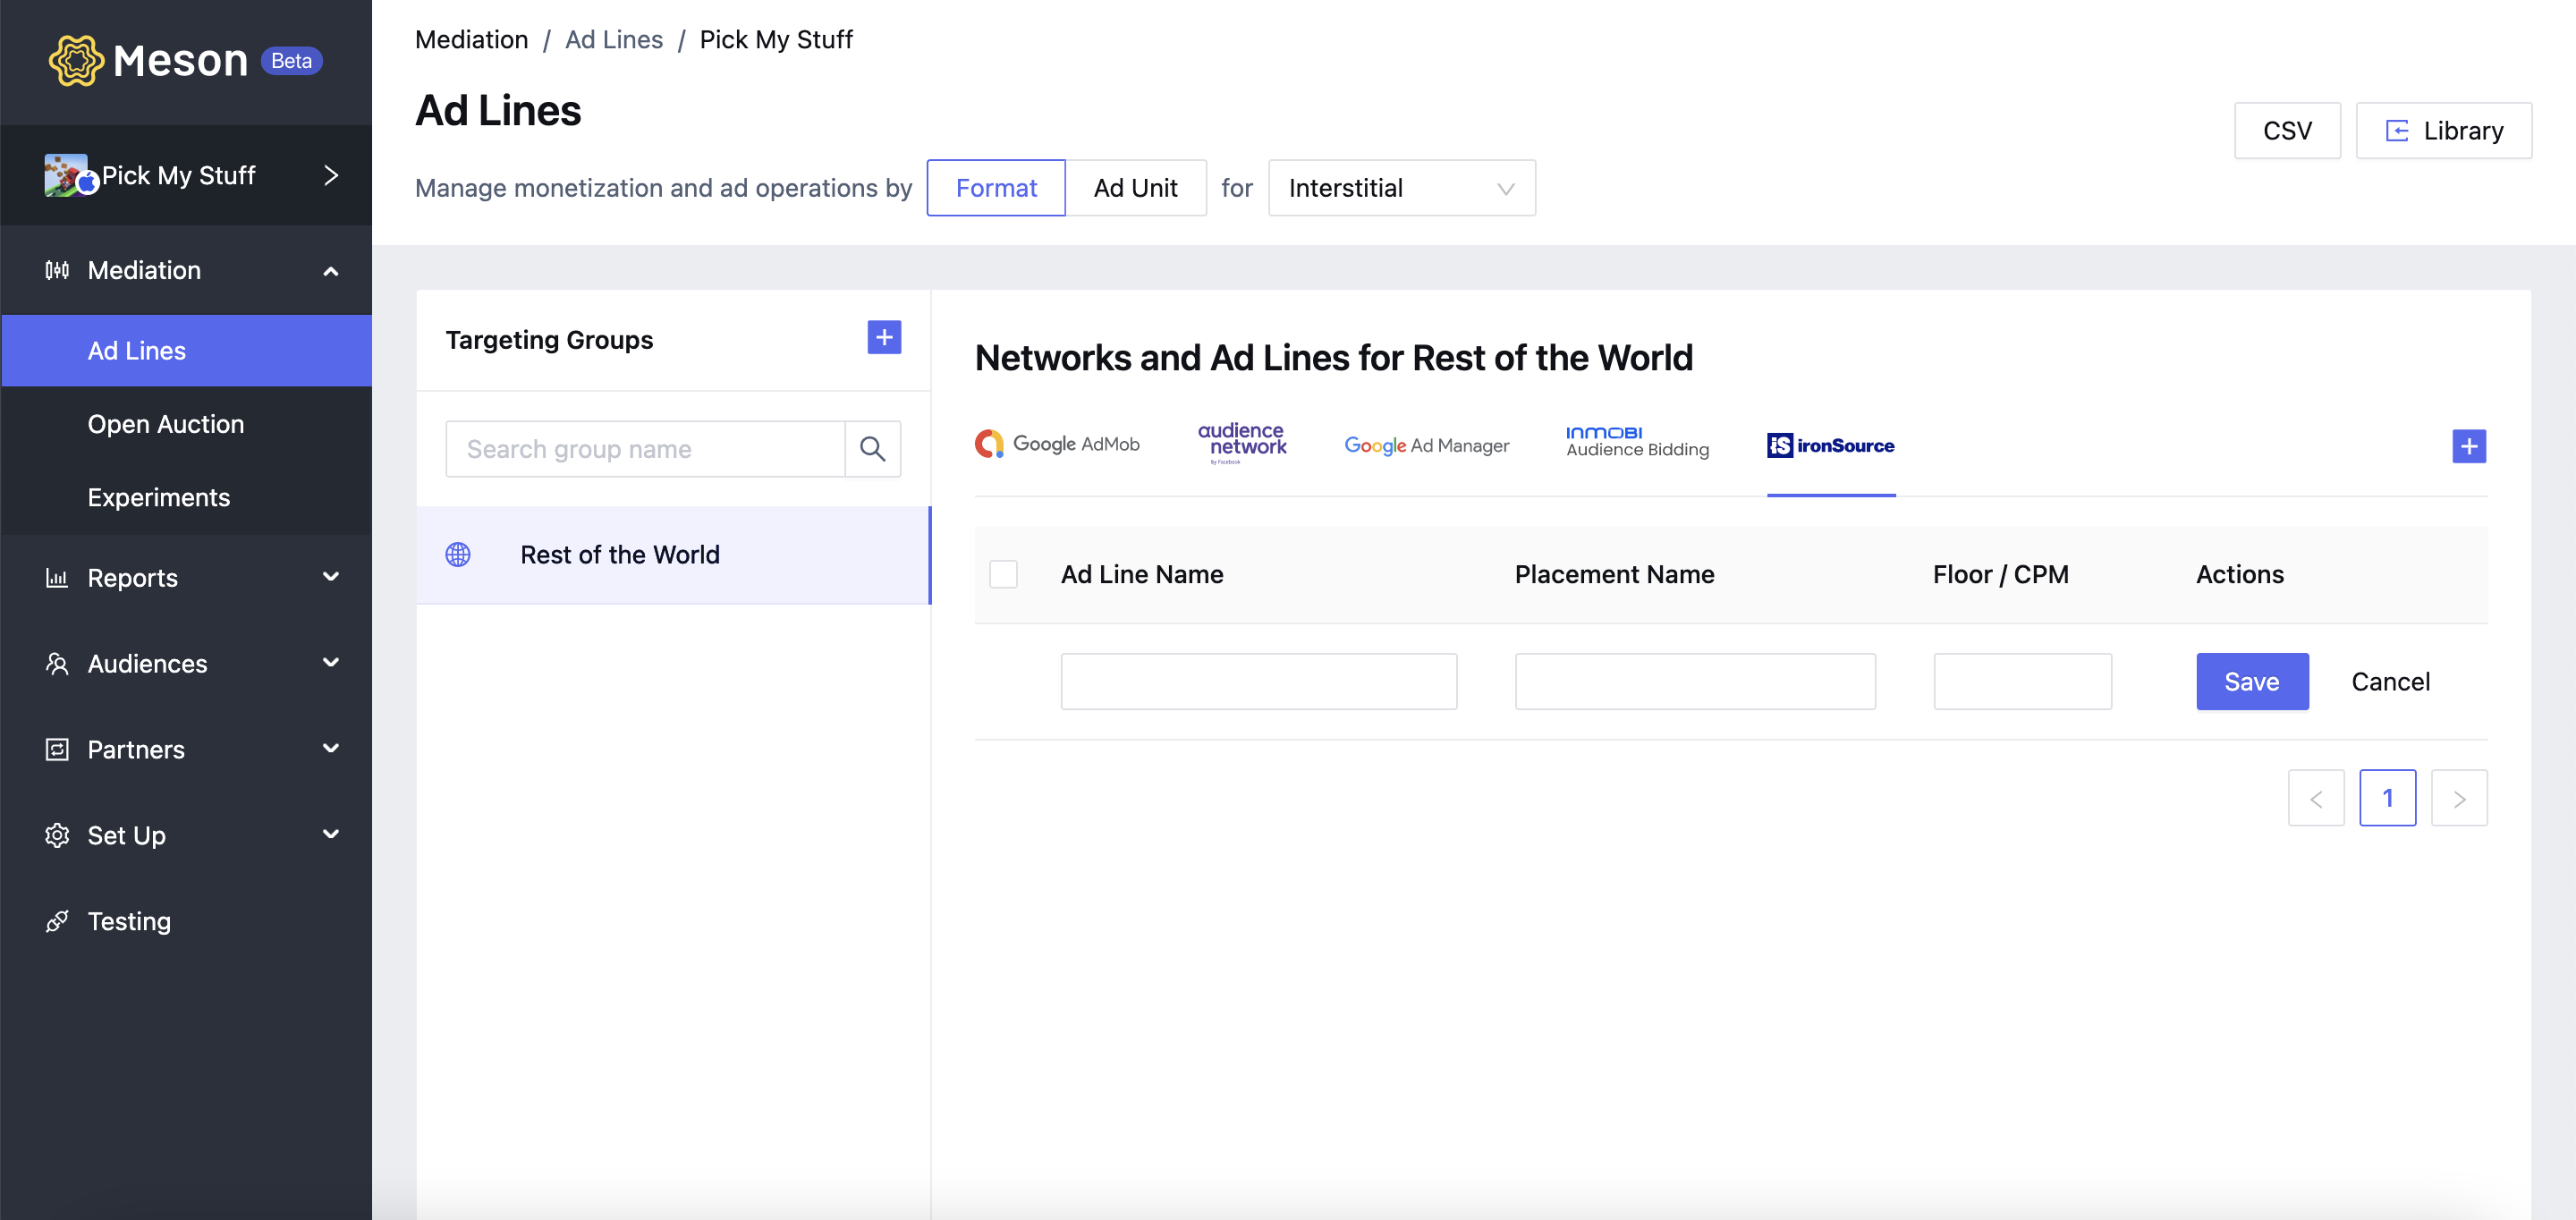The width and height of the screenshot is (2576, 1220).
Task: Click the Audiences people icon
Action: tap(57, 664)
